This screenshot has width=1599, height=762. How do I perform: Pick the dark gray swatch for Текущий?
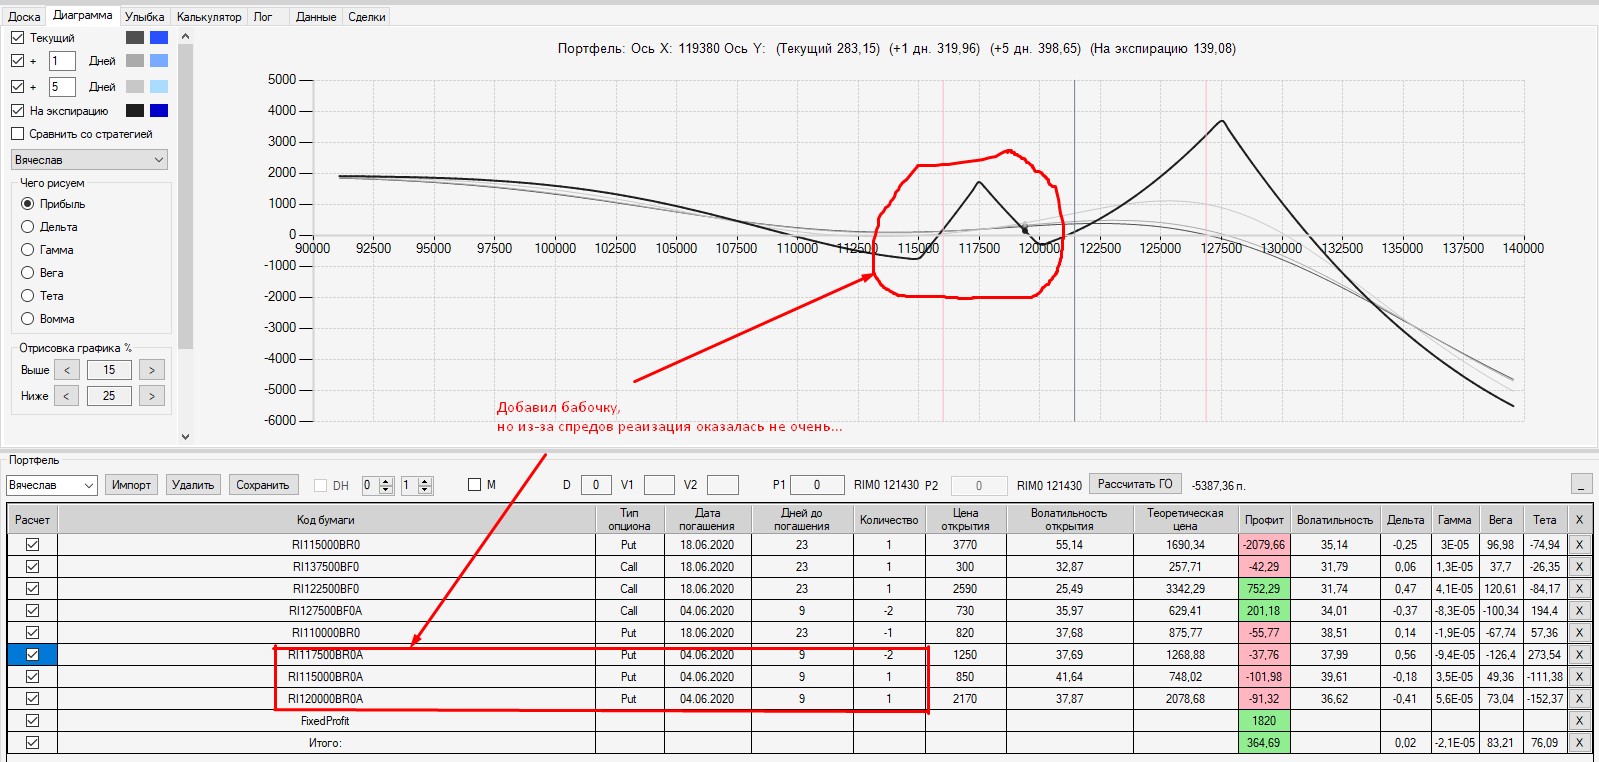tap(135, 37)
